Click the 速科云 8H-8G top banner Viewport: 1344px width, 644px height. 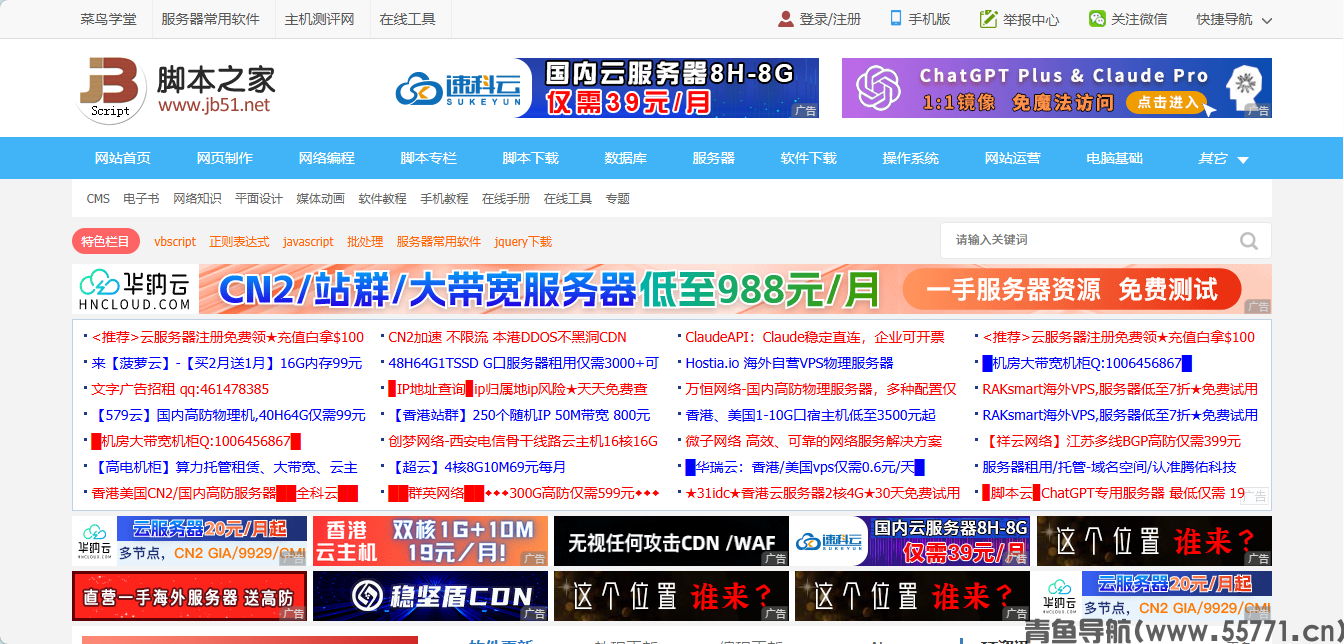(x=604, y=88)
